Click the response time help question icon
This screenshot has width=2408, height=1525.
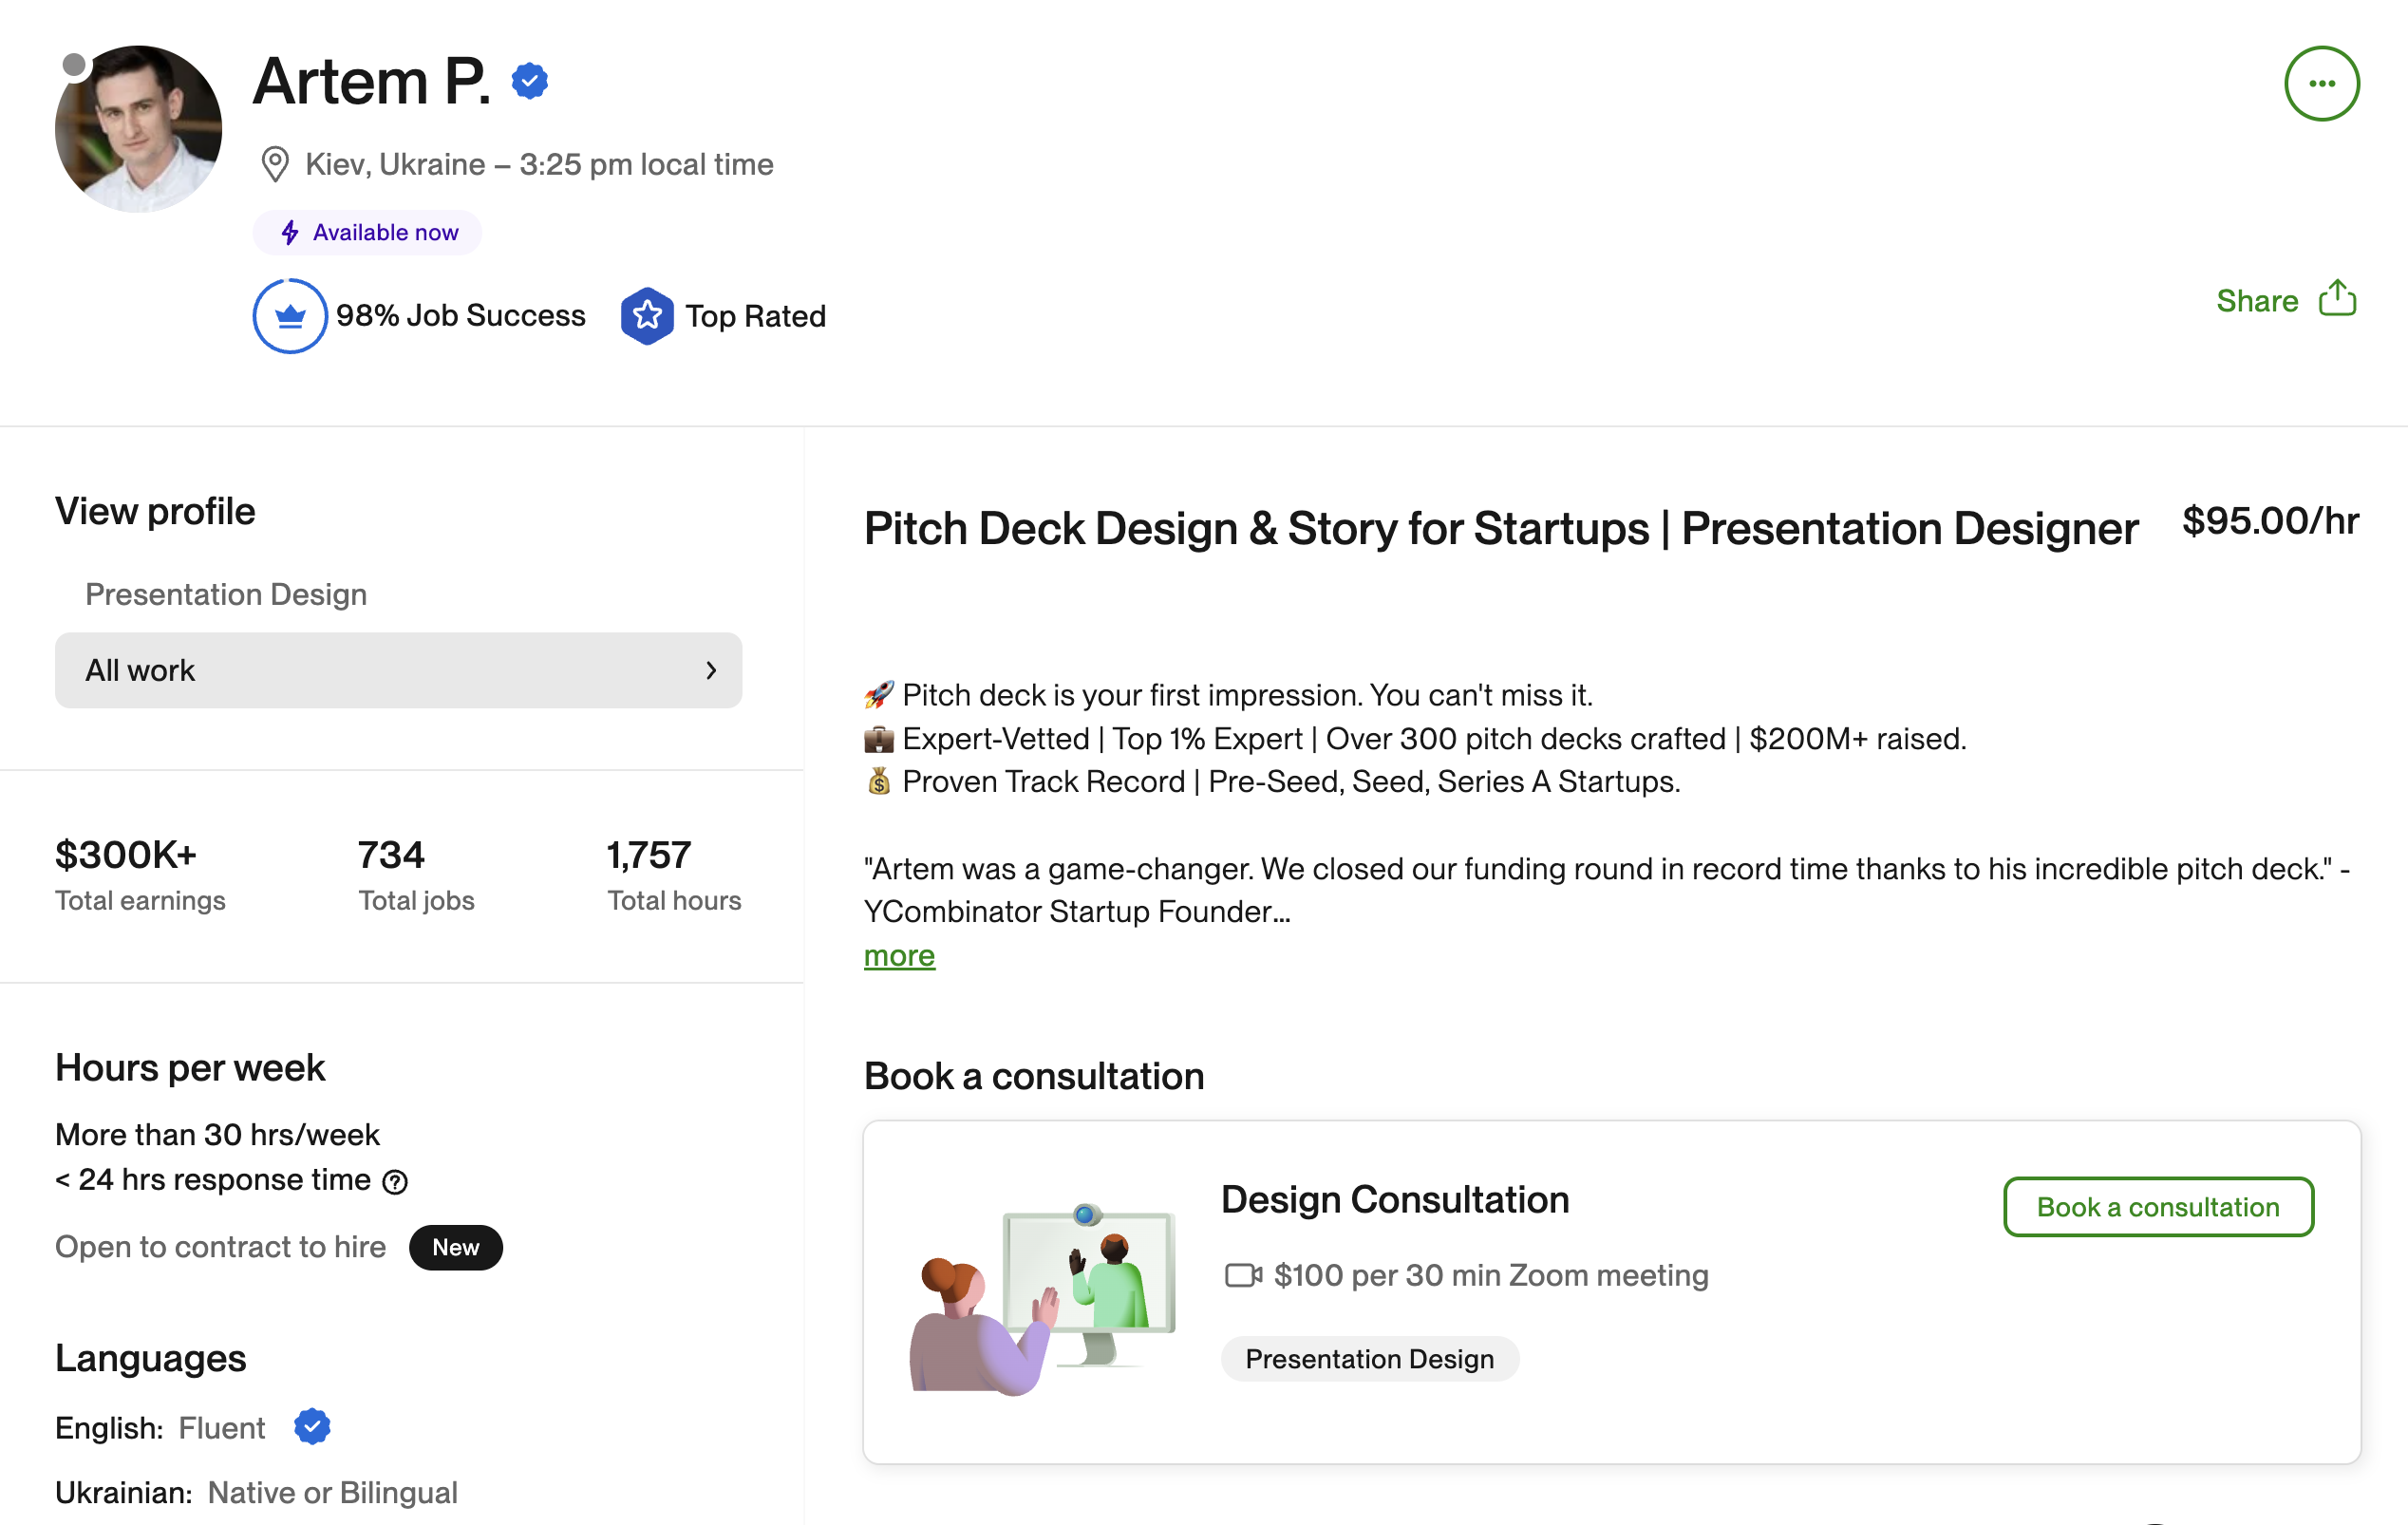pyautogui.click(x=396, y=1182)
